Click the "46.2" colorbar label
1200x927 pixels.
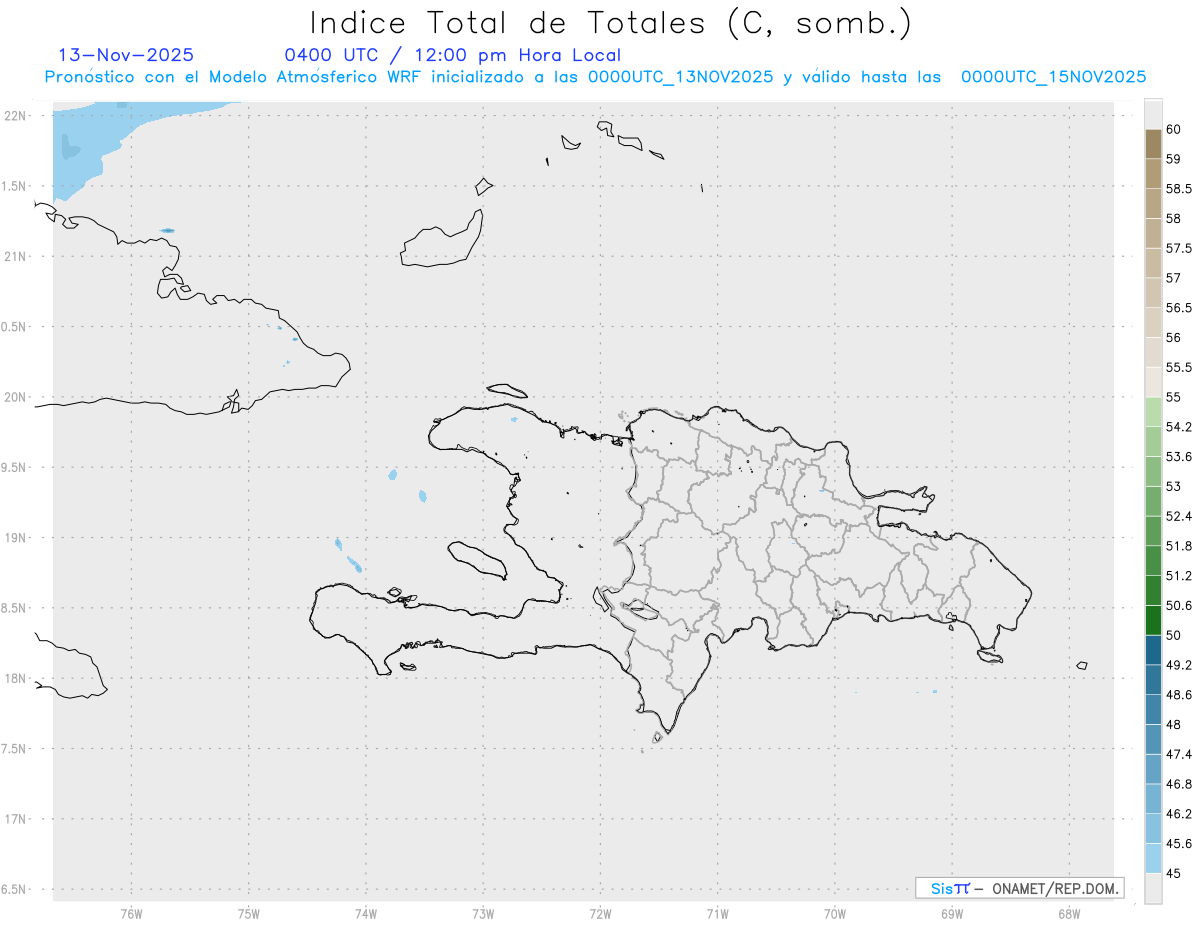(1178, 814)
